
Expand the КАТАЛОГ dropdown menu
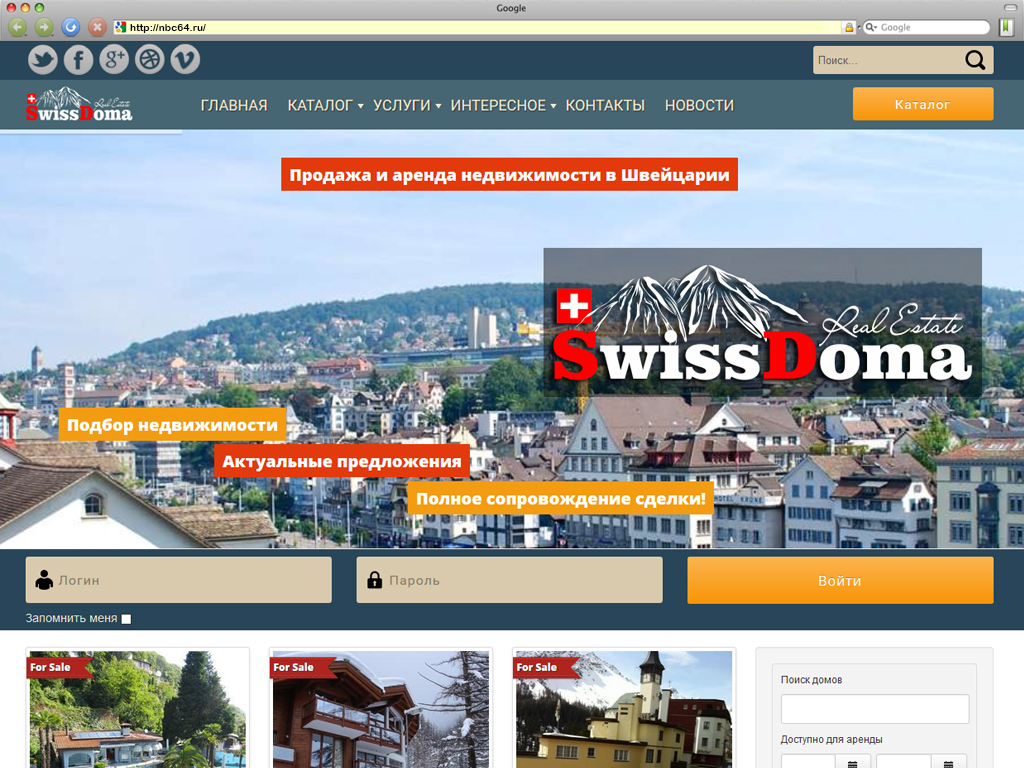pos(360,106)
